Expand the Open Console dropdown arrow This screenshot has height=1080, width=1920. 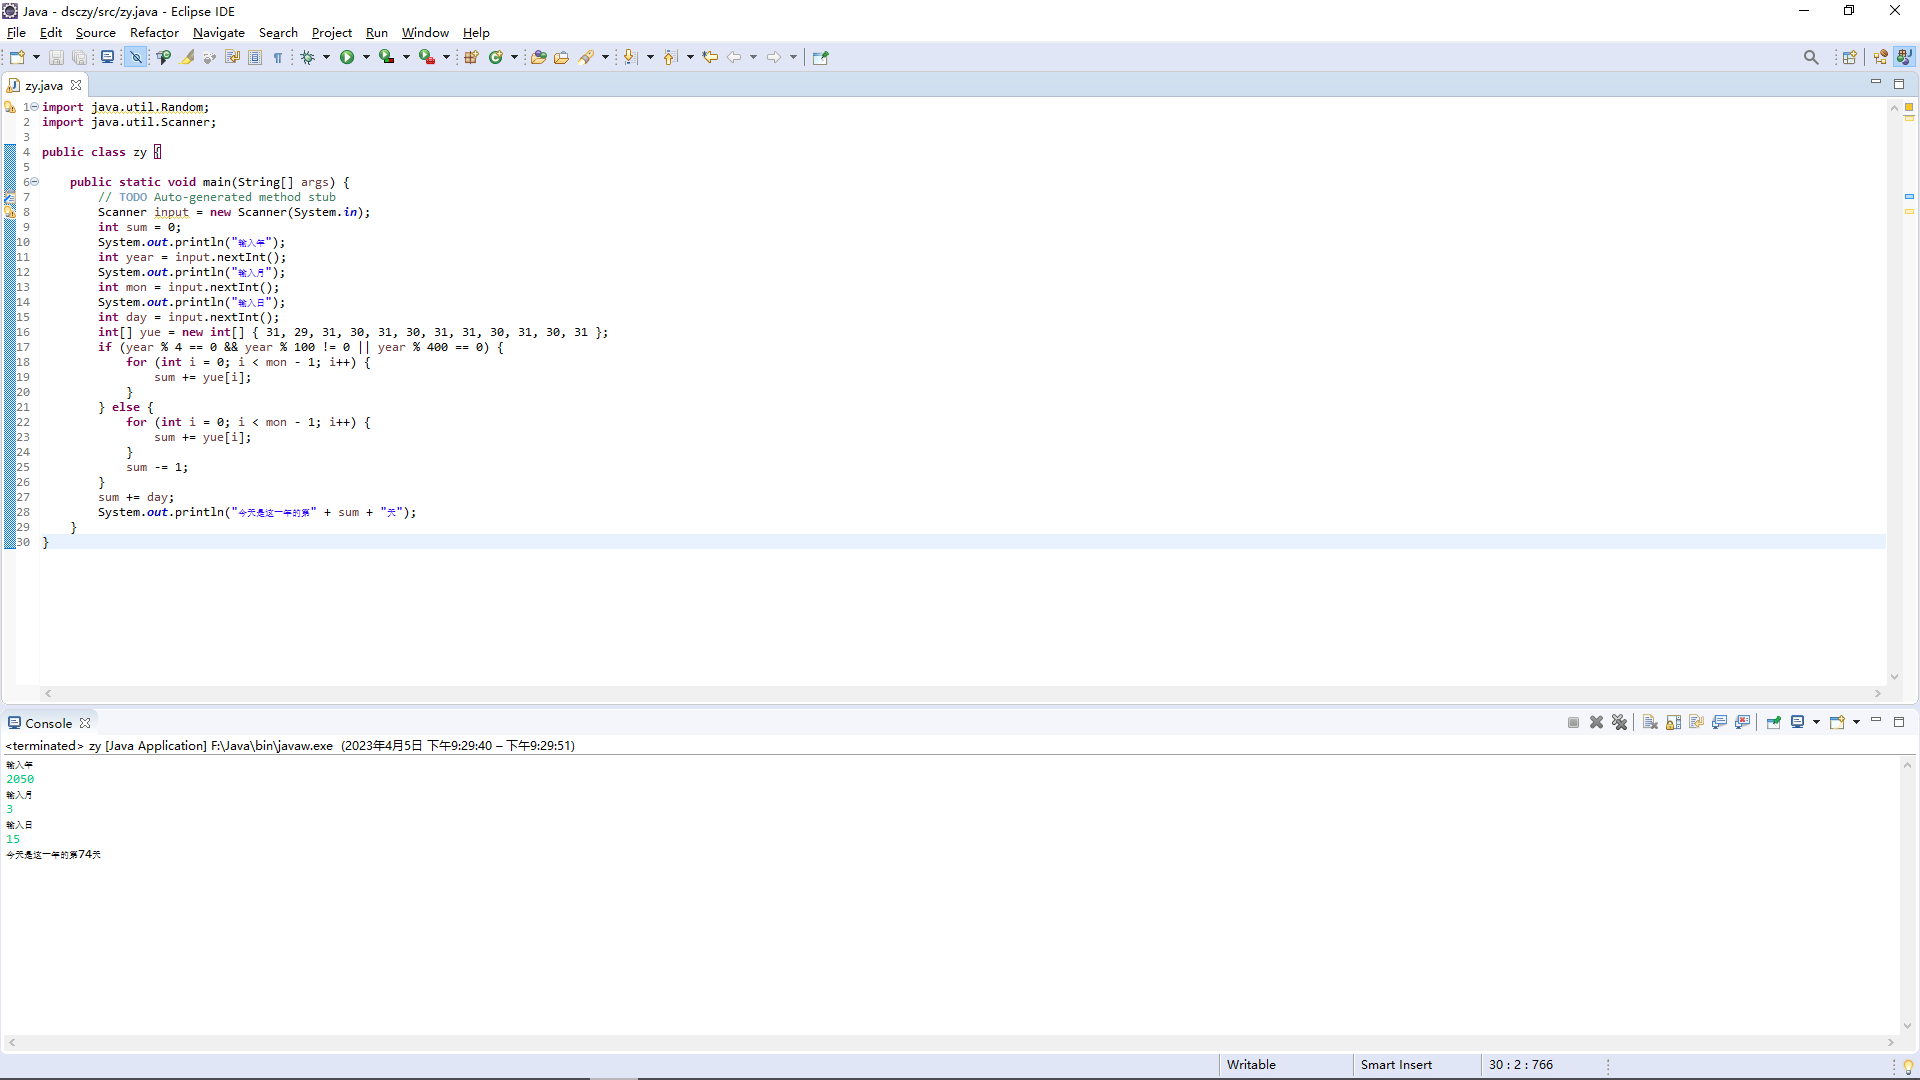(1857, 722)
